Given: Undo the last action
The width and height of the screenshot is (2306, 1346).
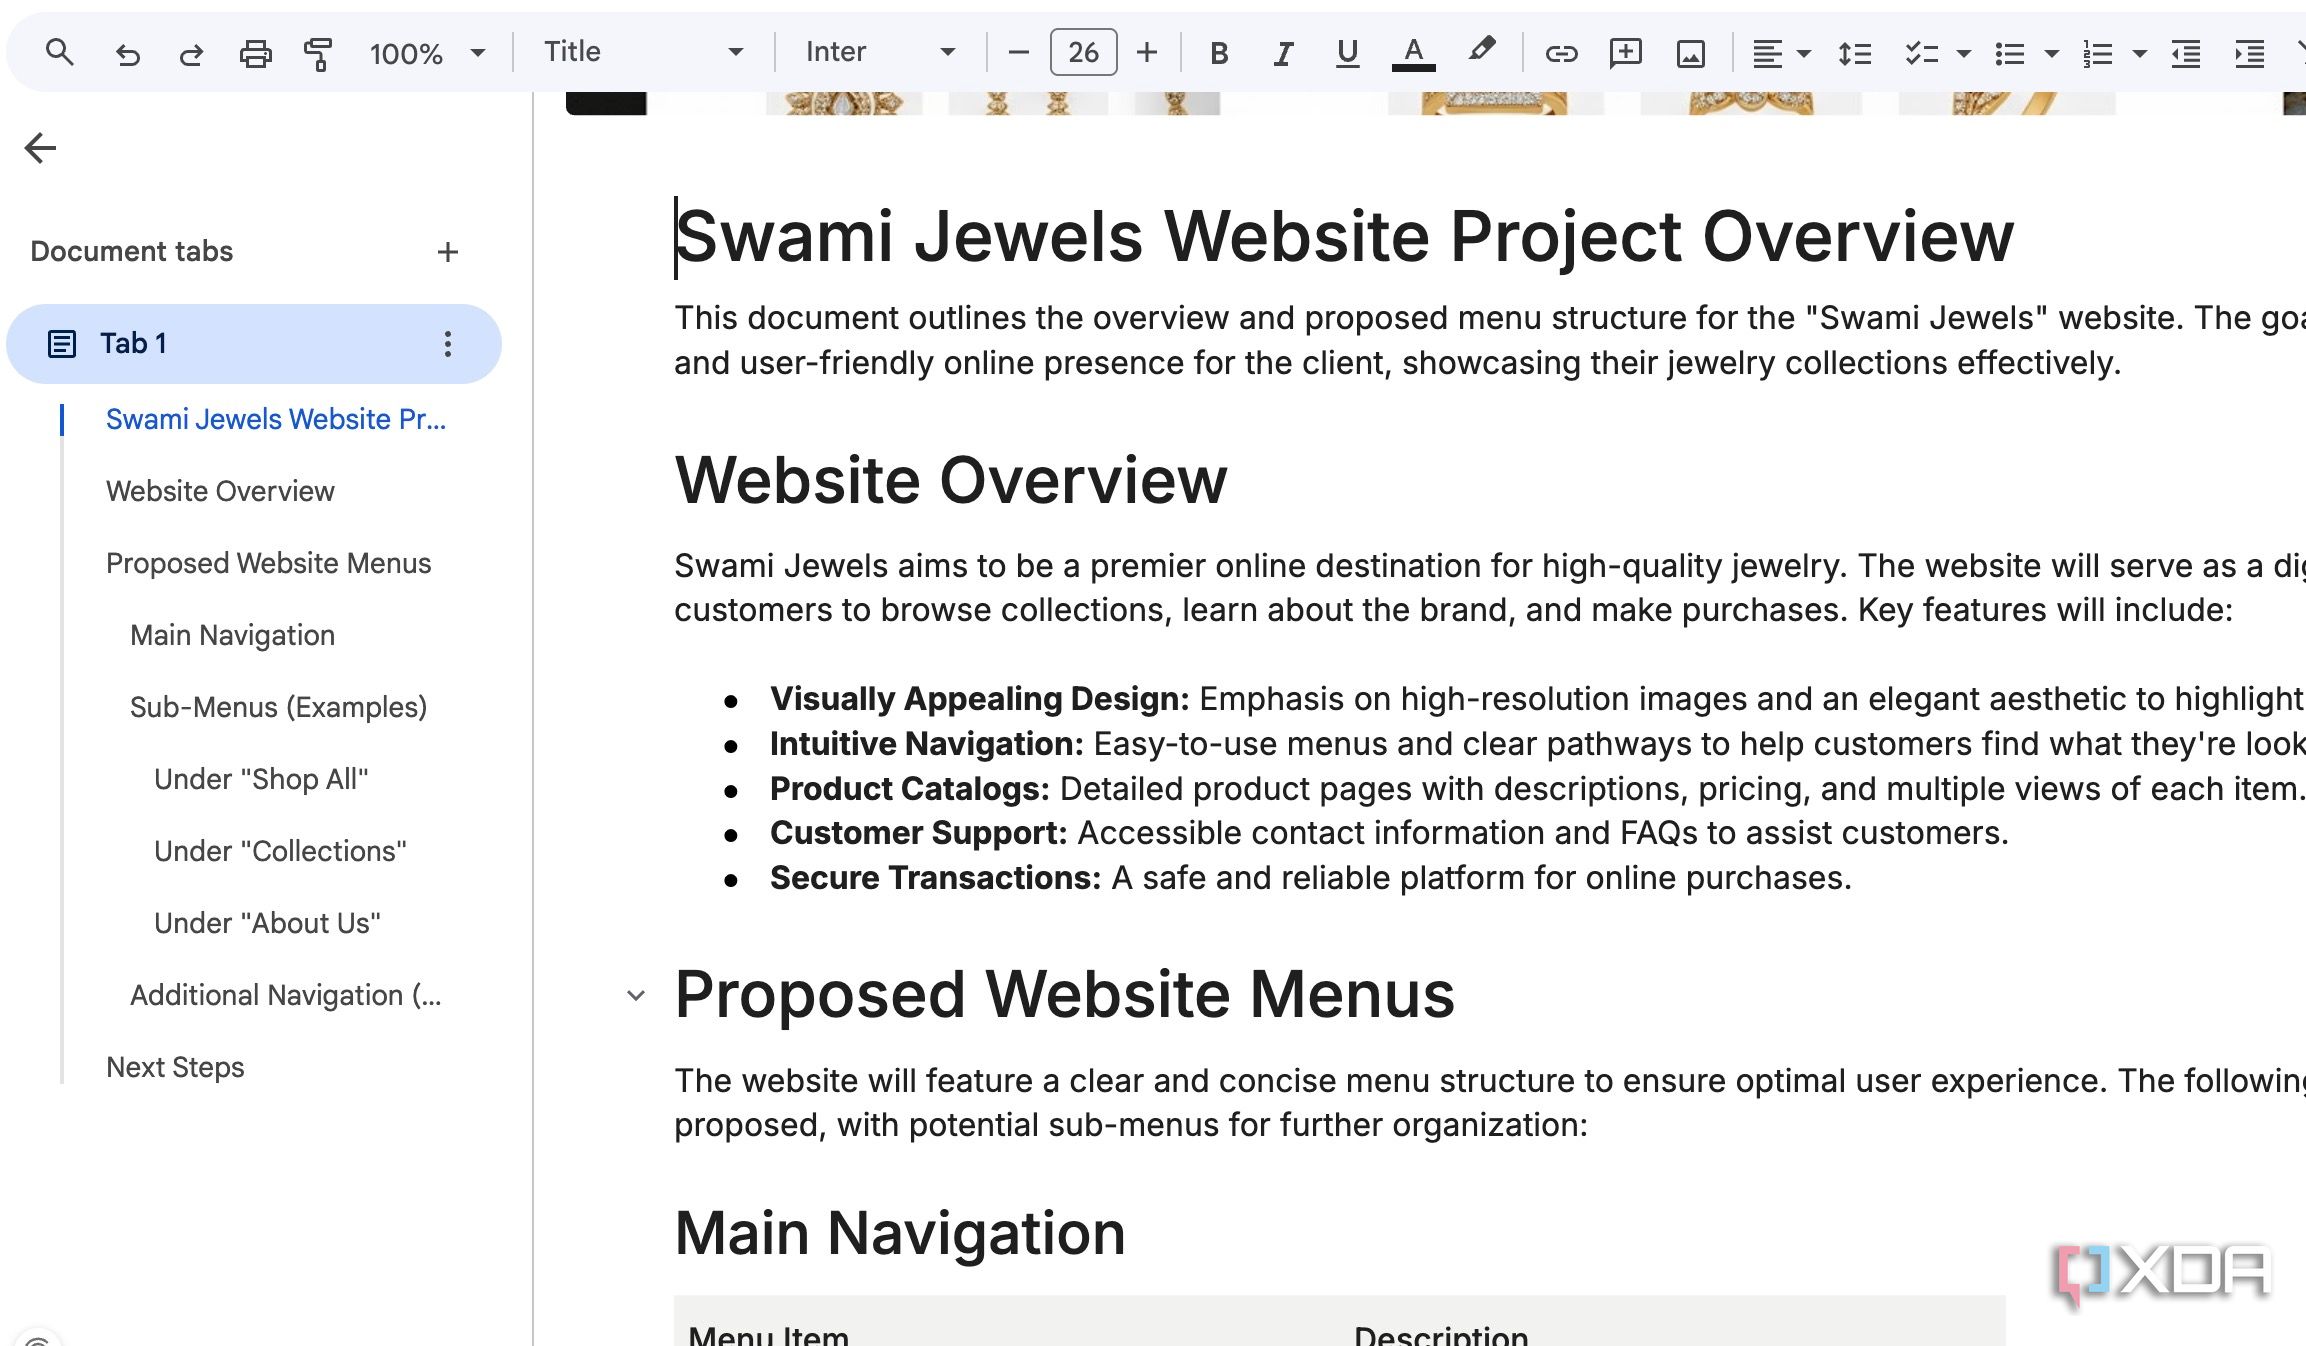Looking at the screenshot, I should (127, 53).
